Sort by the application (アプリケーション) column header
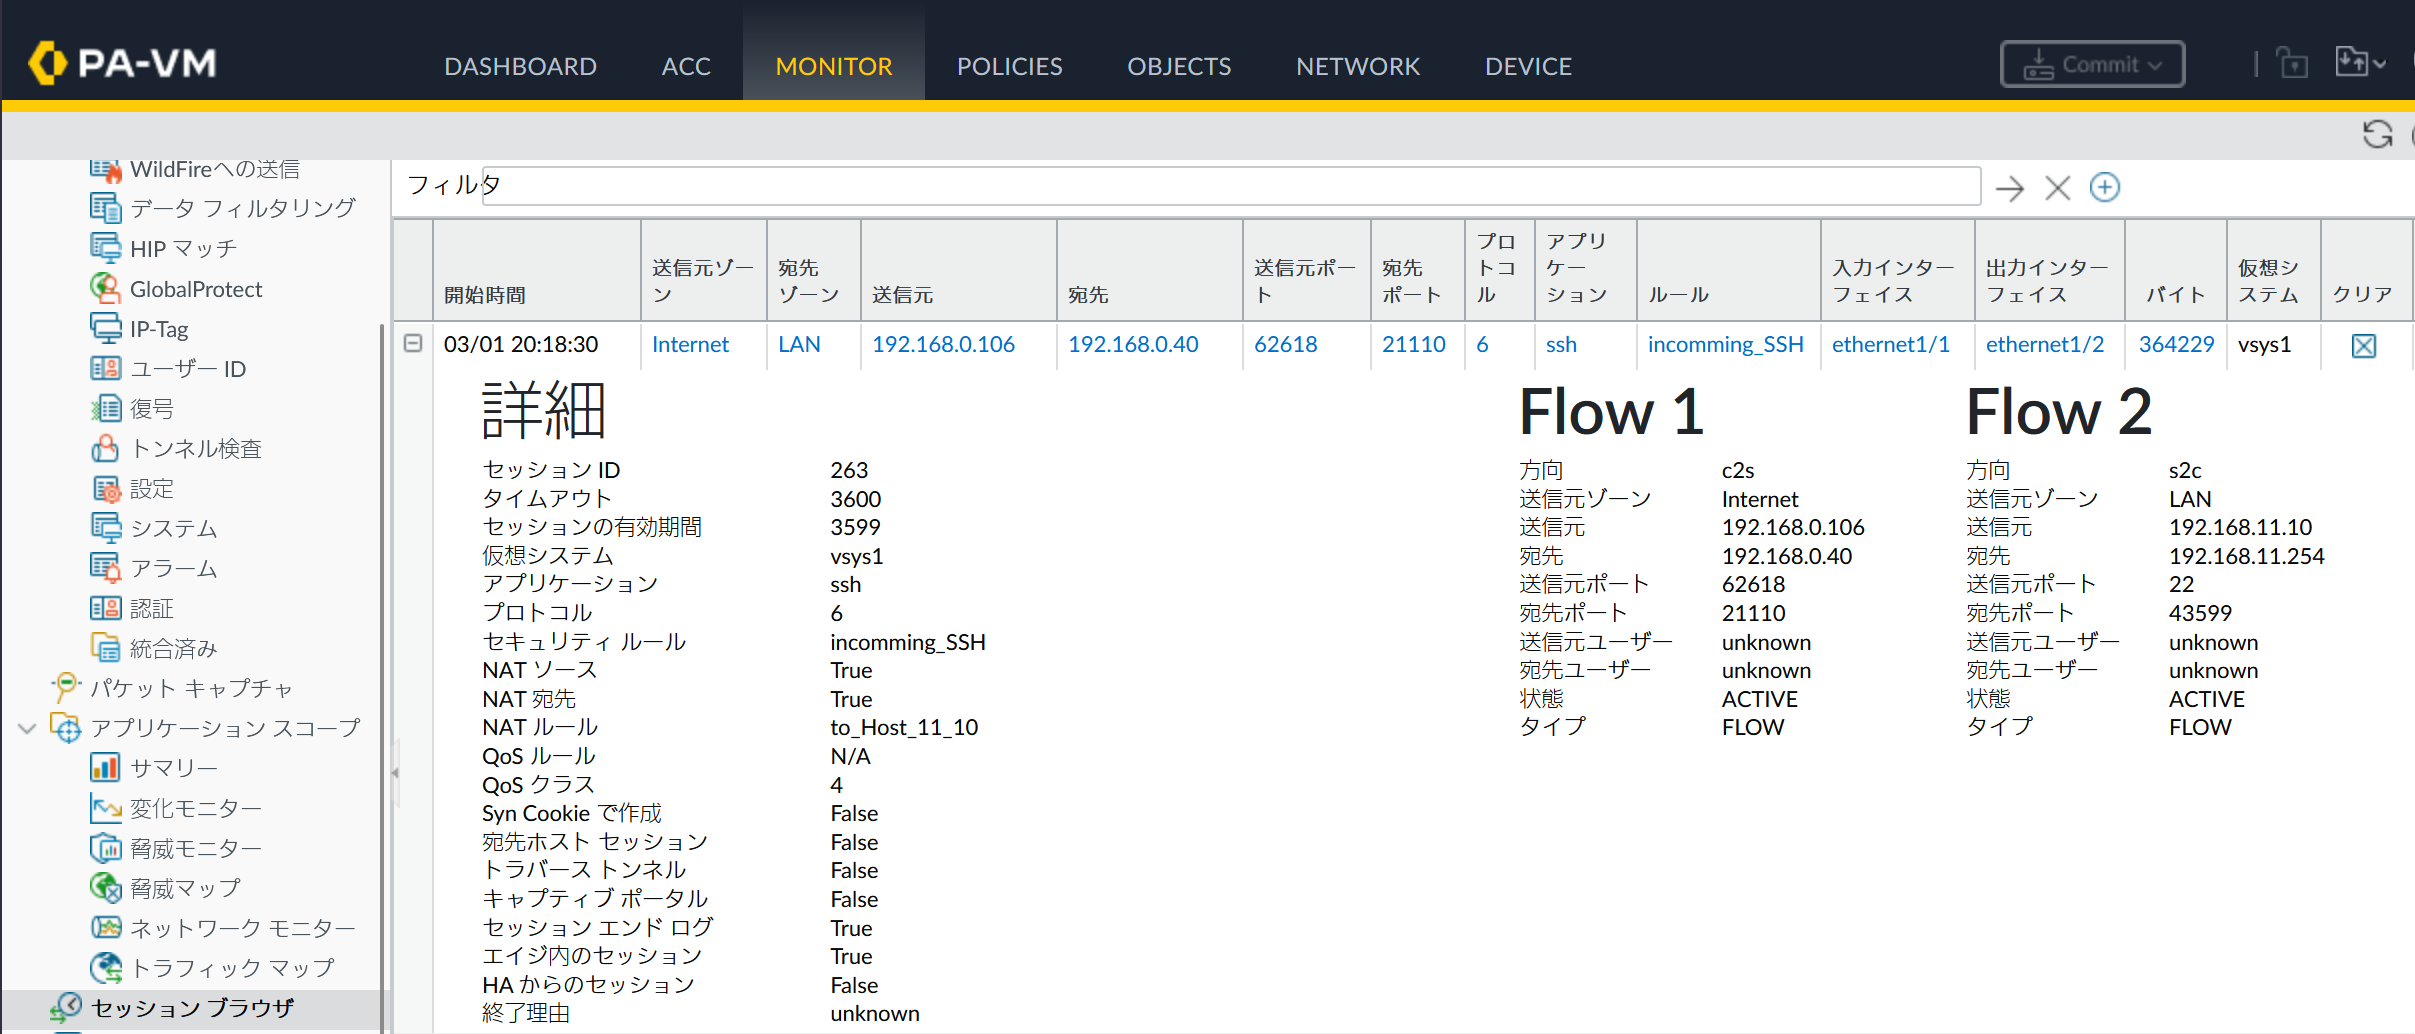 point(1586,270)
